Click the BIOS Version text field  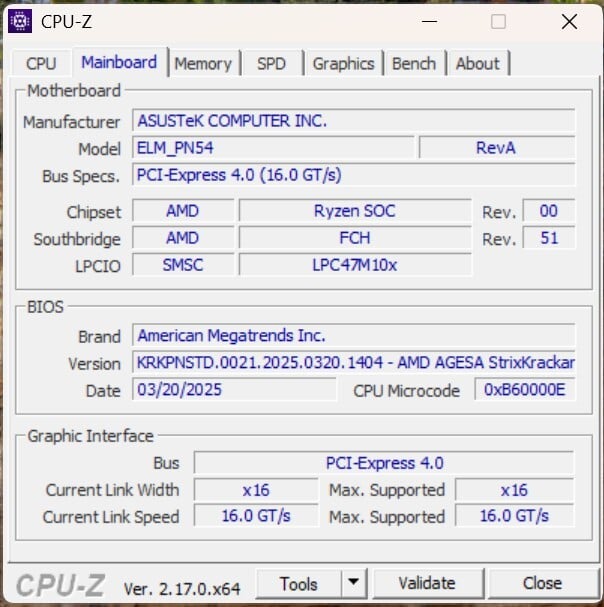click(354, 363)
